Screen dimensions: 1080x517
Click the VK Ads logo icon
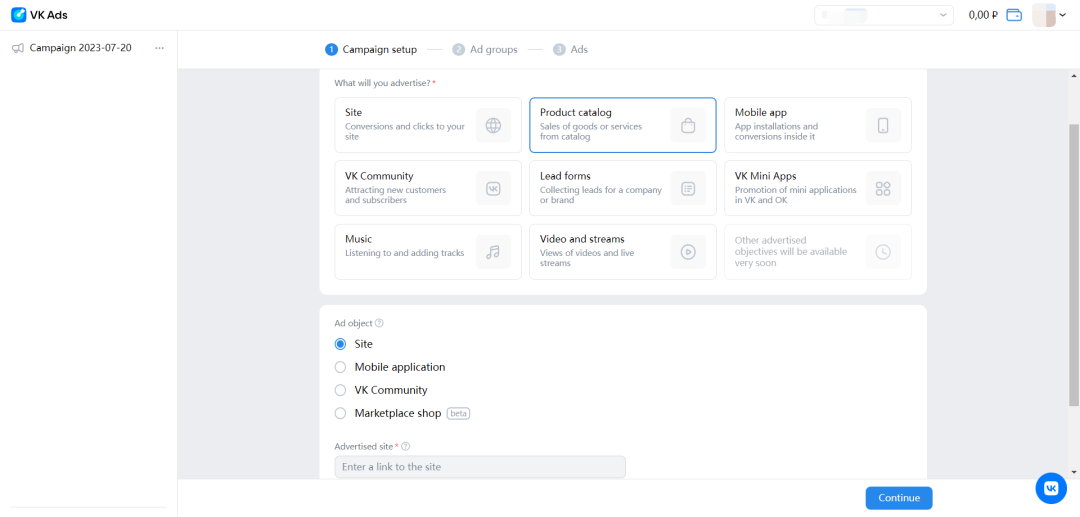pyautogui.click(x=19, y=14)
